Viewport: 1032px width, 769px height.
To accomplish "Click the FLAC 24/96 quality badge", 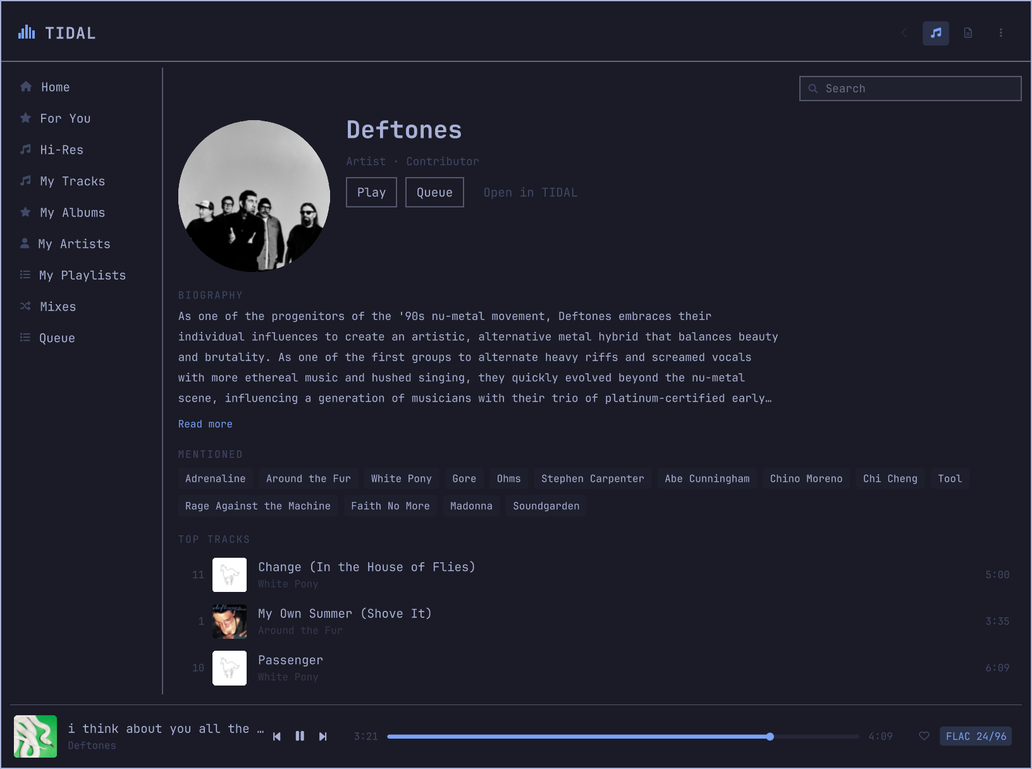I will tap(976, 736).
